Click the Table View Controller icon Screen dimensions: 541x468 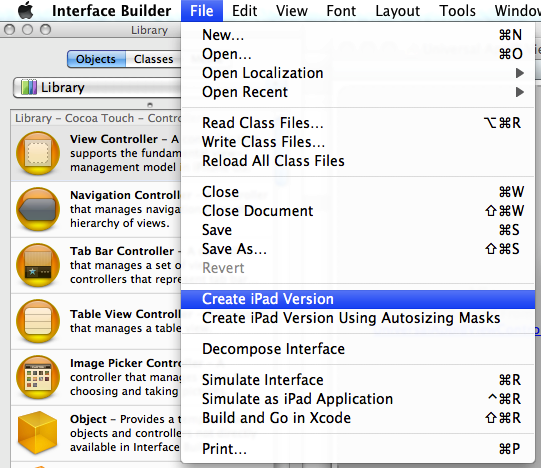tap(38, 321)
